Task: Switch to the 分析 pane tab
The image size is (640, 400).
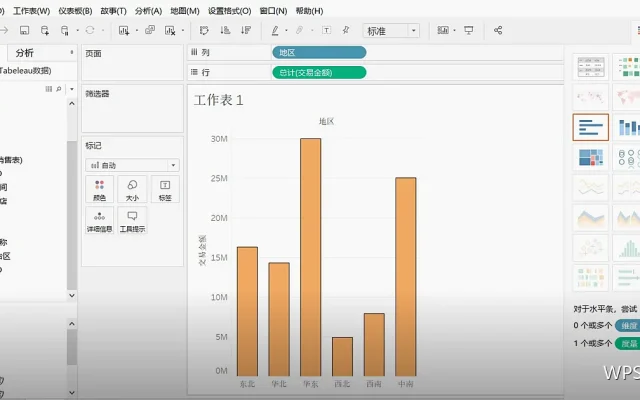Action: (24, 53)
